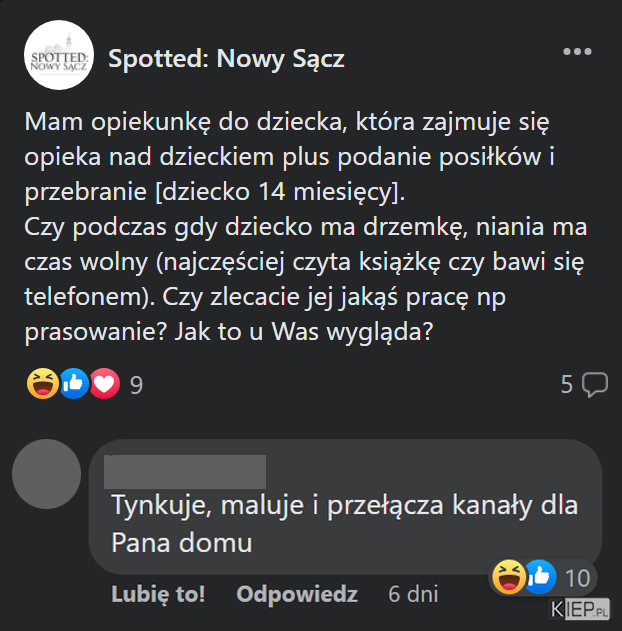Click the Haha reaction on the comment
The image size is (622, 631).
(509, 577)
